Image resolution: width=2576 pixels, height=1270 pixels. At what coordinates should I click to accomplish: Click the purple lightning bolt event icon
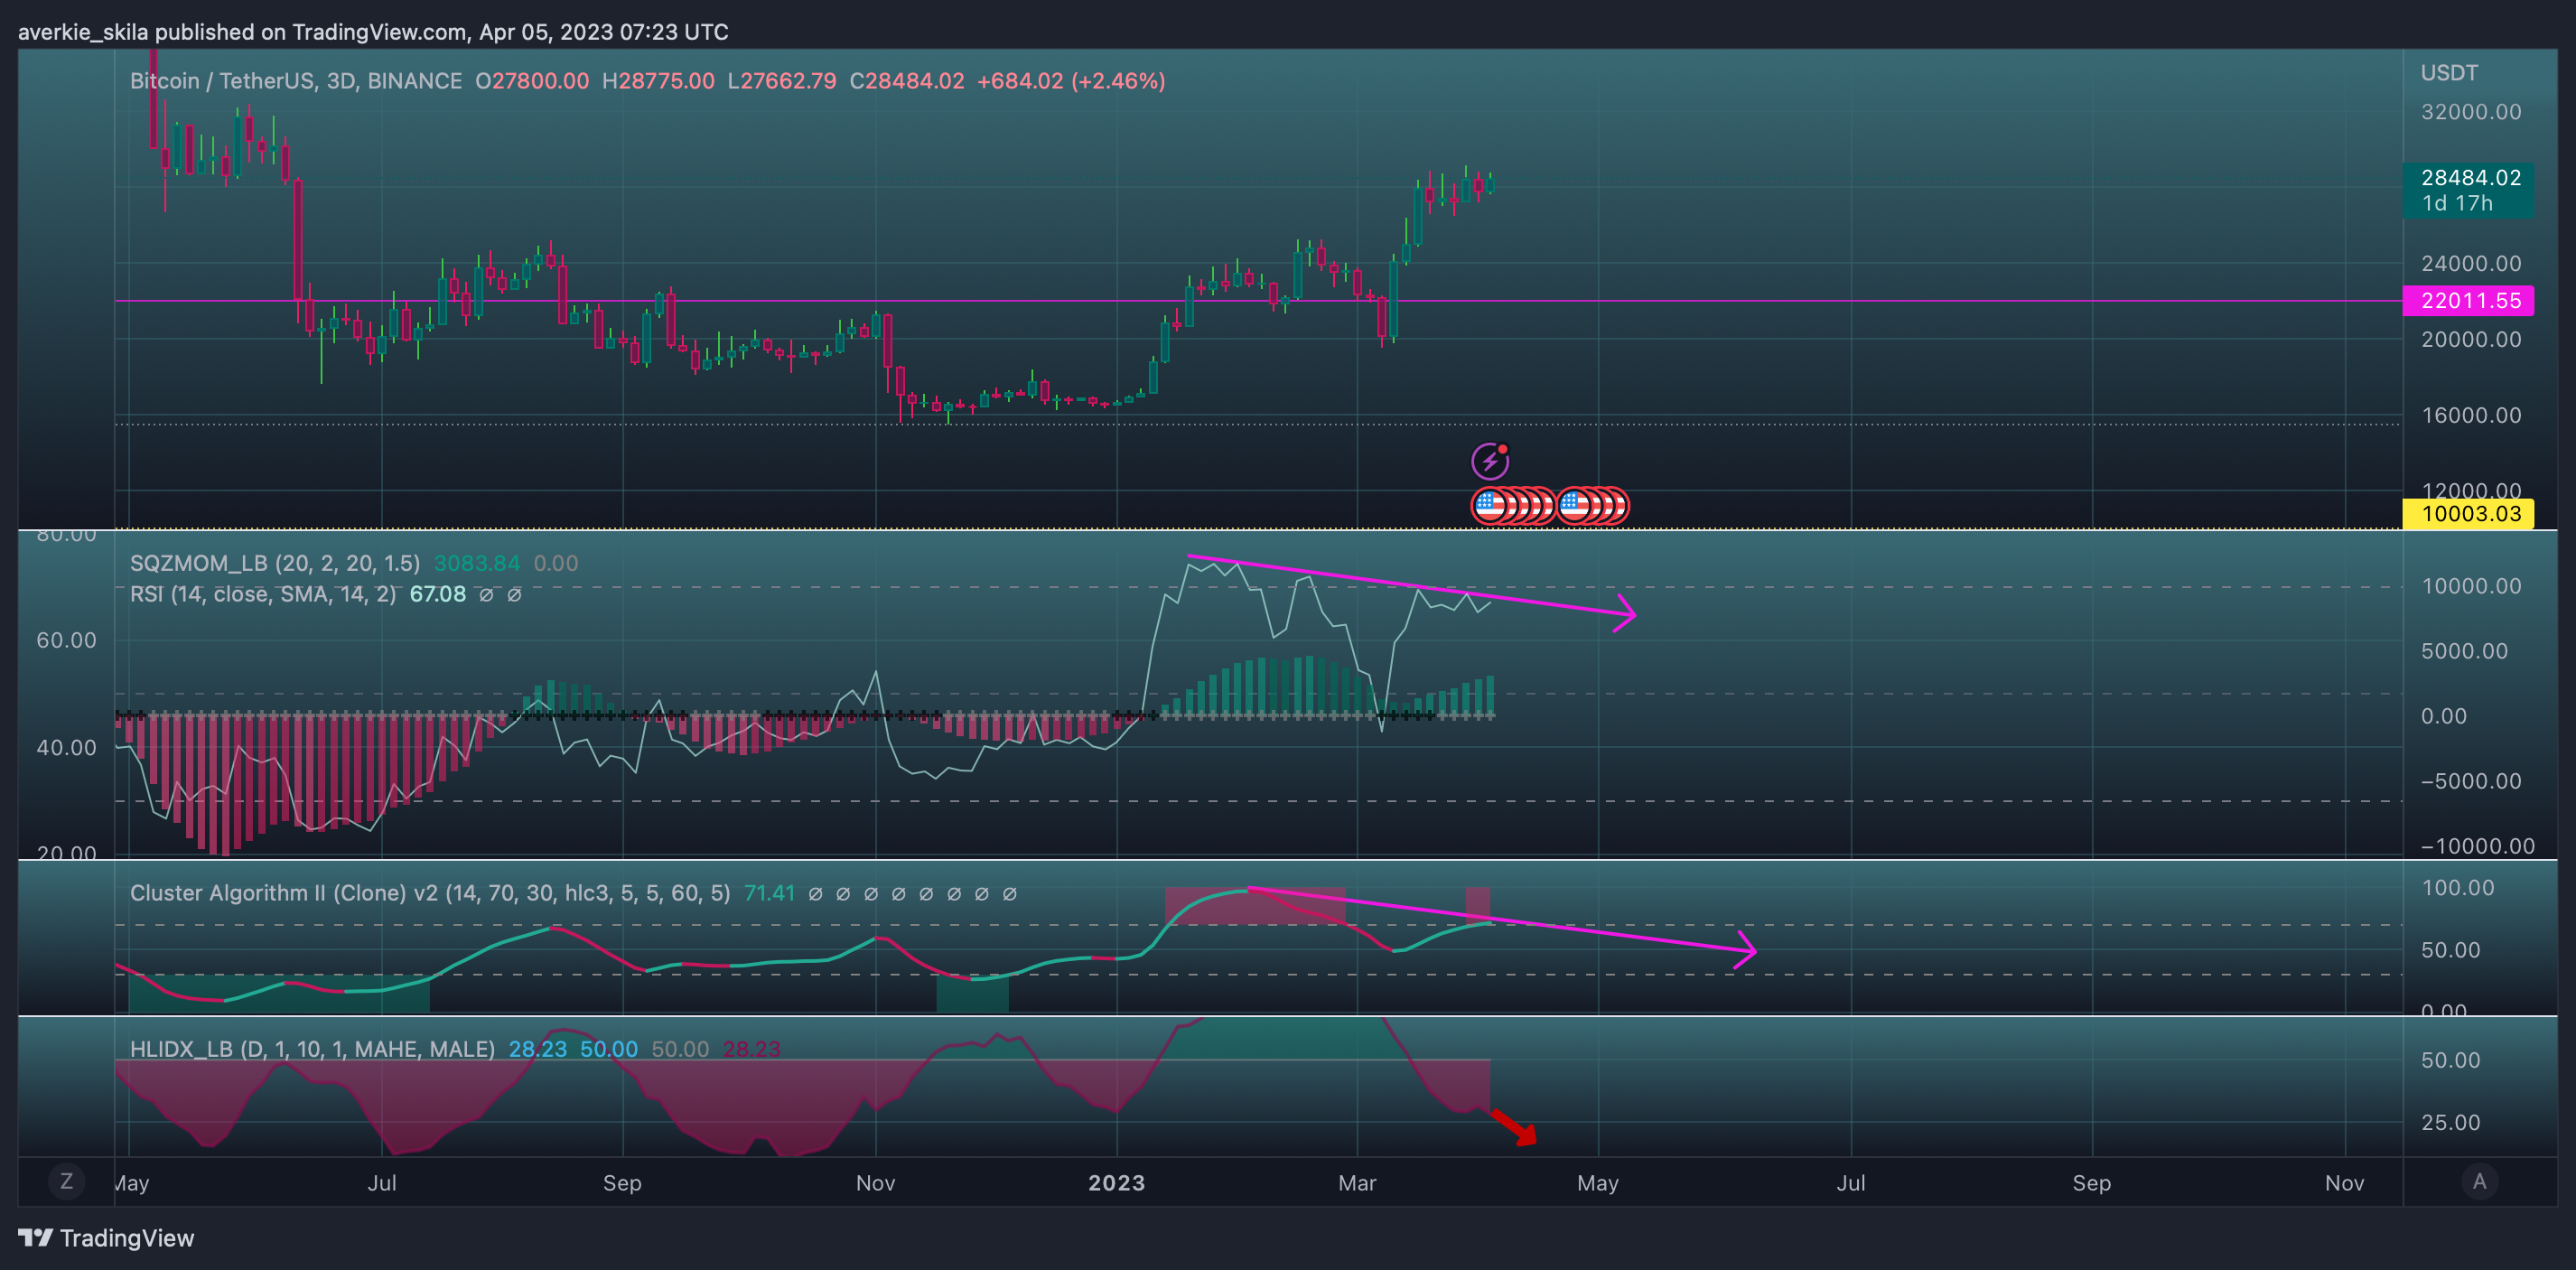point(1490,461)
